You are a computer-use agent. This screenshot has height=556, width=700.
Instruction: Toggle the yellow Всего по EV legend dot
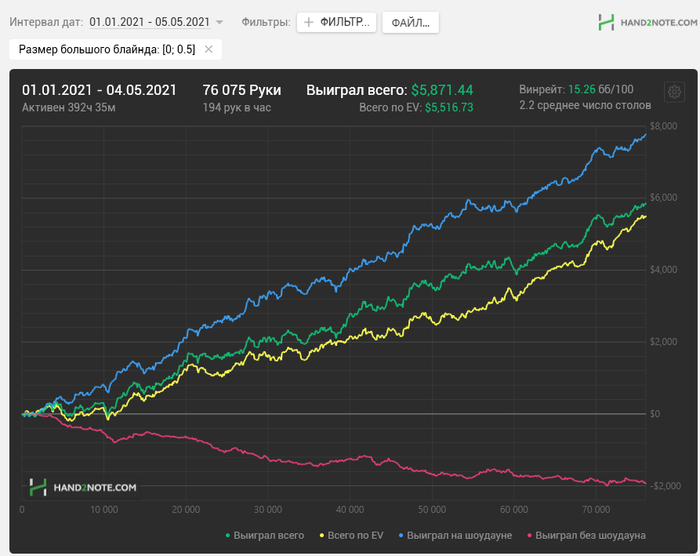321,535
